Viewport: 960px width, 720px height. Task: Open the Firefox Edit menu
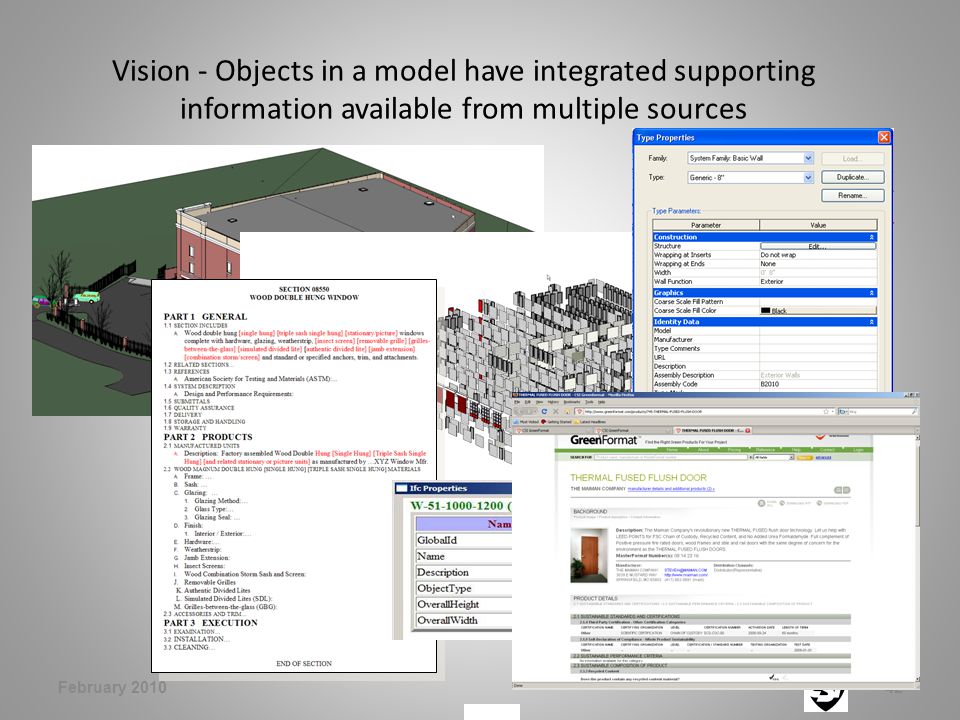528,402
